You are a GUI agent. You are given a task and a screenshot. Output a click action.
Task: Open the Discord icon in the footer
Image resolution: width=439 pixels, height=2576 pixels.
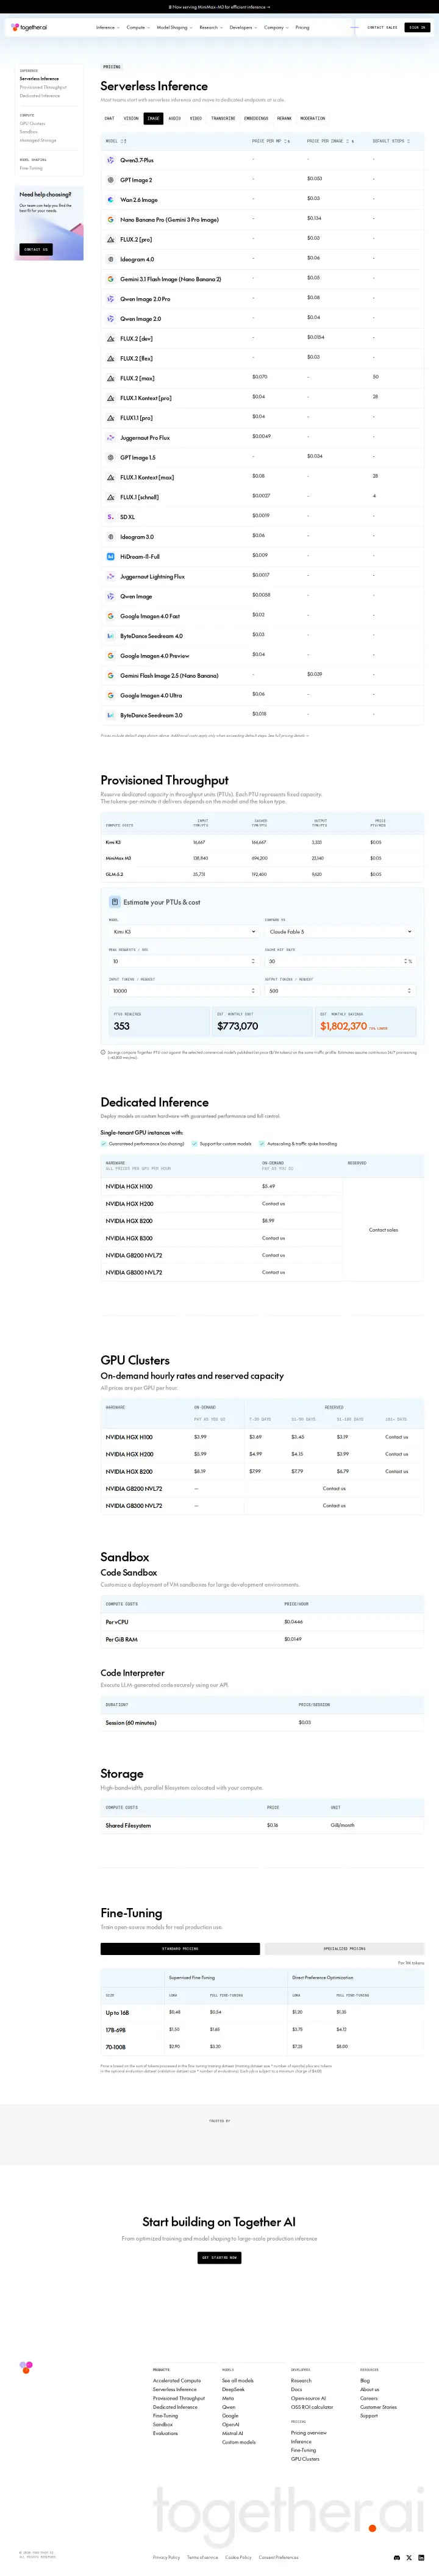pyautogui.click(x=397, y=2557)
